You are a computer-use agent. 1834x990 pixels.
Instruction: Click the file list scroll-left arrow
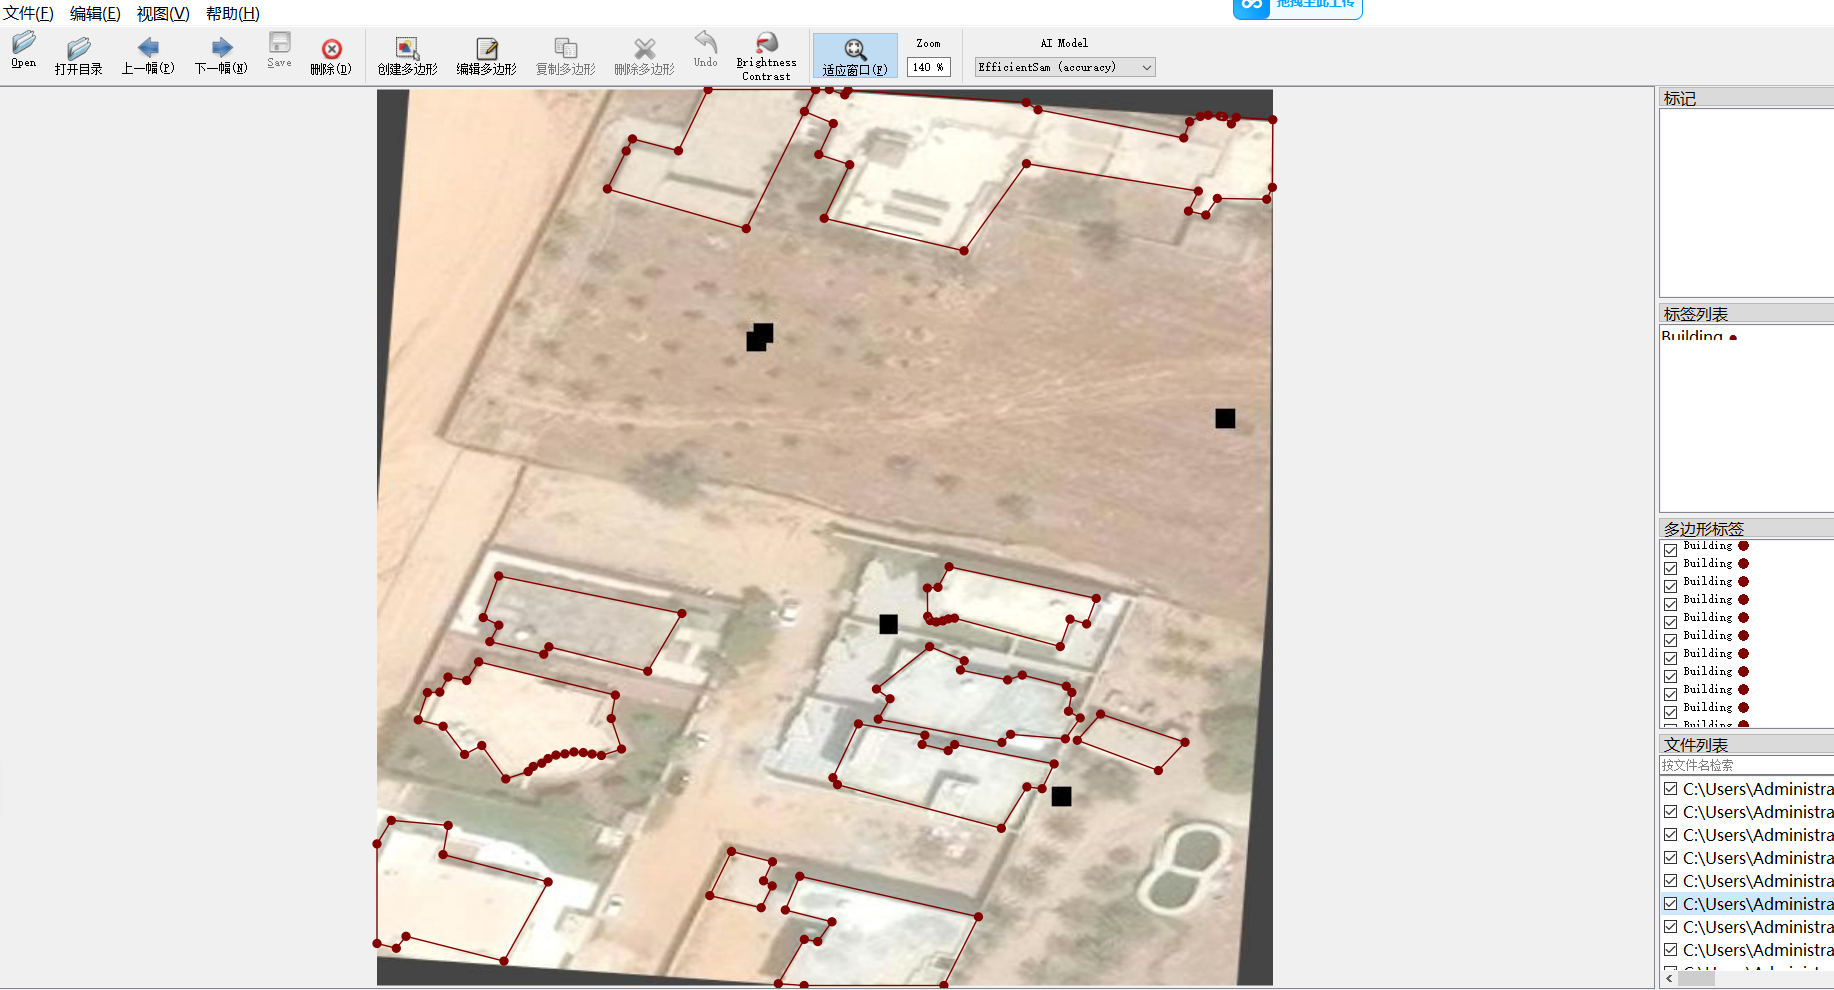[1669, 979]
